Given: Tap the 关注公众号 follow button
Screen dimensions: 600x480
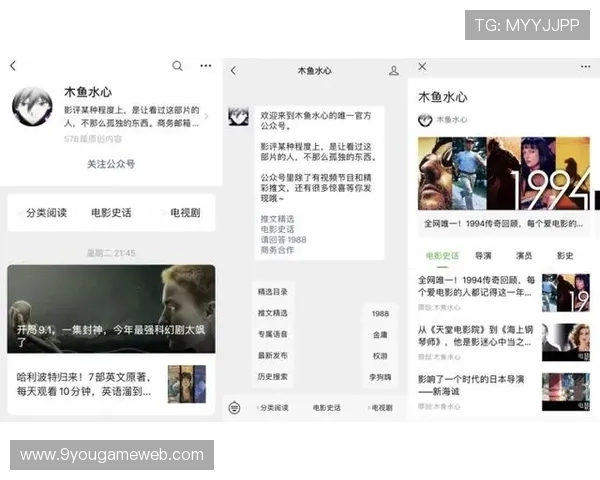Looking at the screenshot, I should [x=111, y=164].
